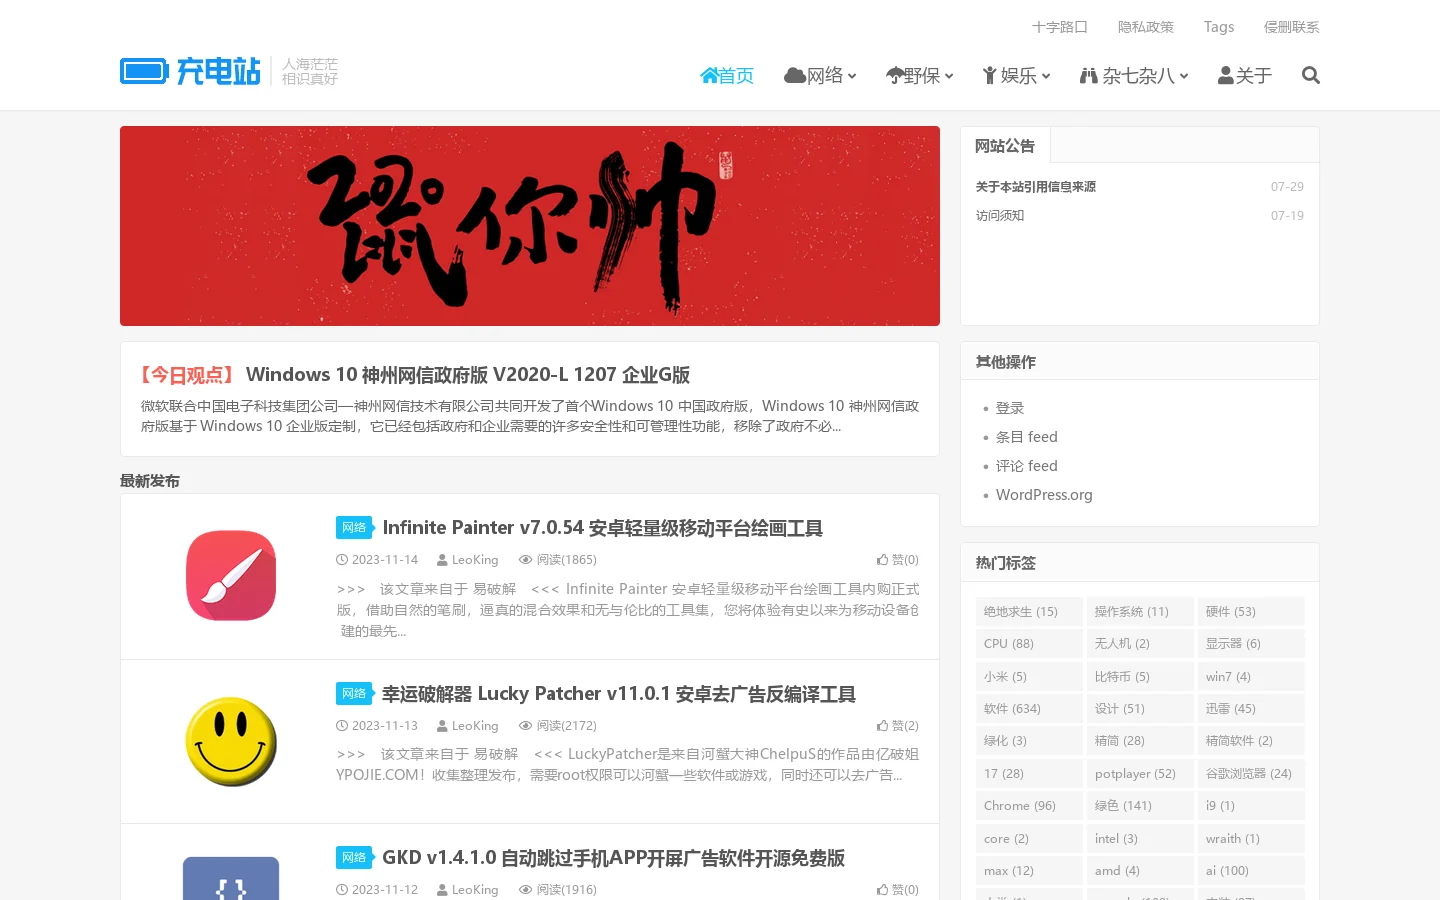
Task: Select the ai (100) tag
Action: 1251,871
